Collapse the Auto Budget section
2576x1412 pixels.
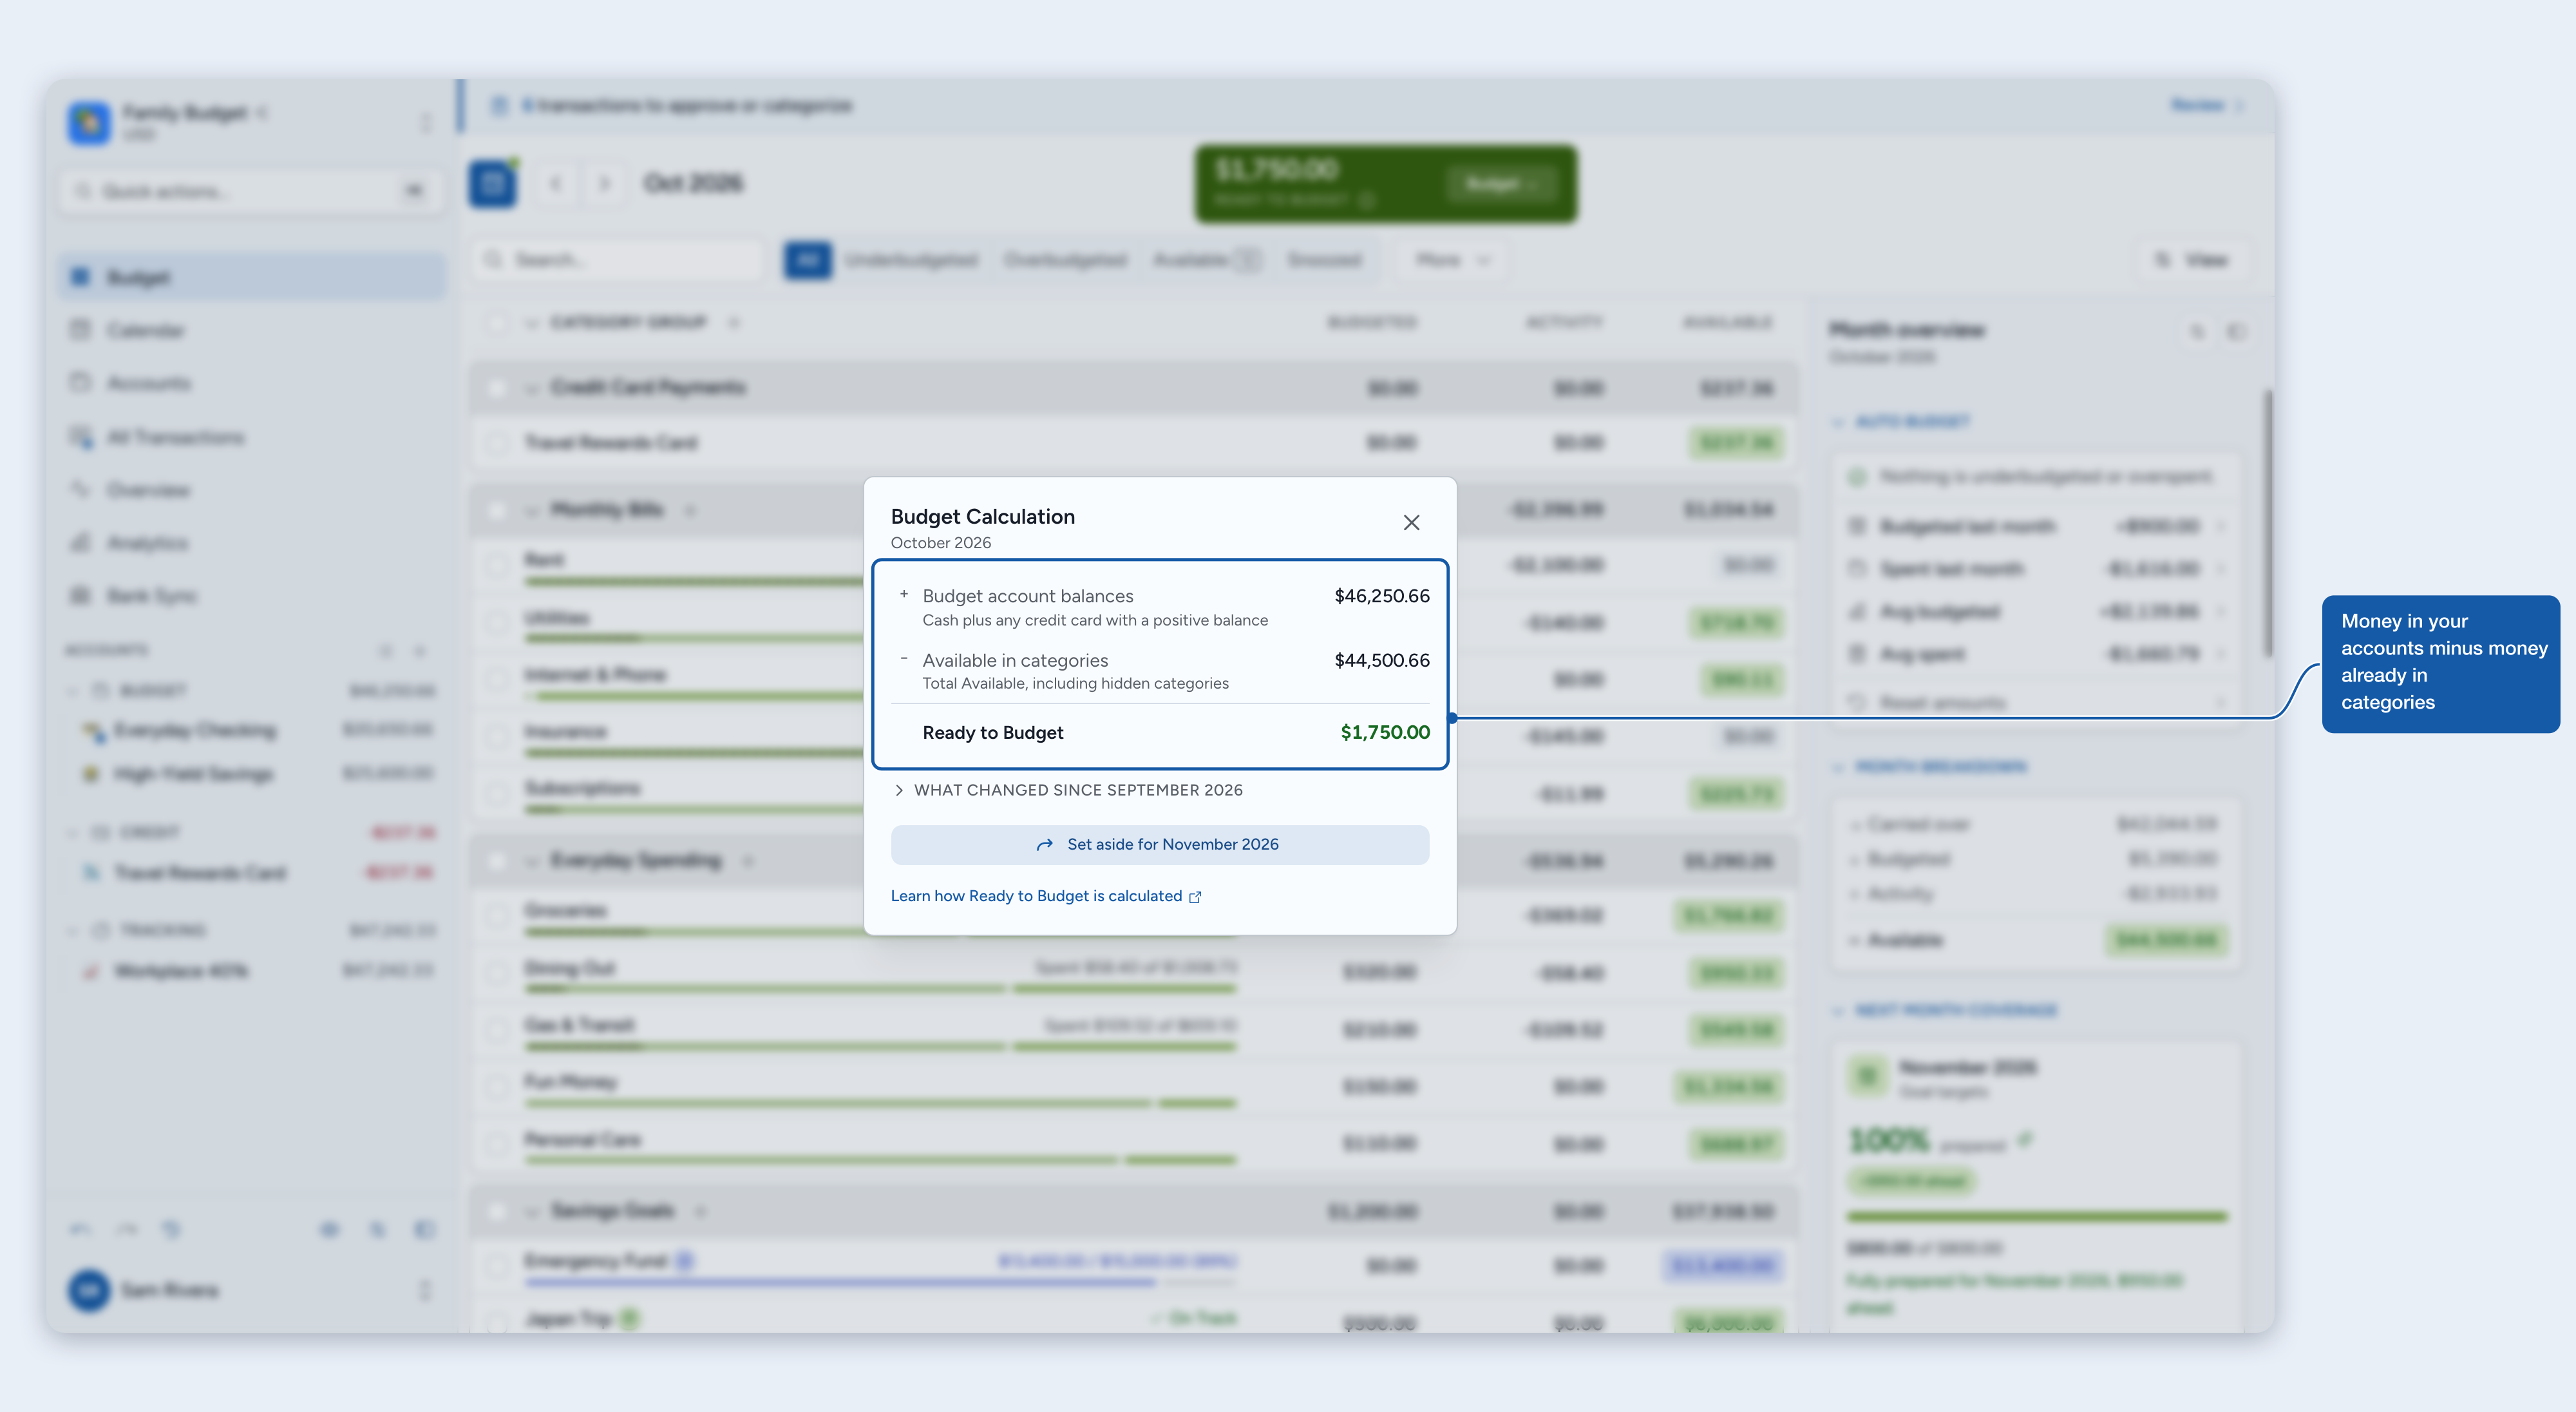tap(1838, 422)
